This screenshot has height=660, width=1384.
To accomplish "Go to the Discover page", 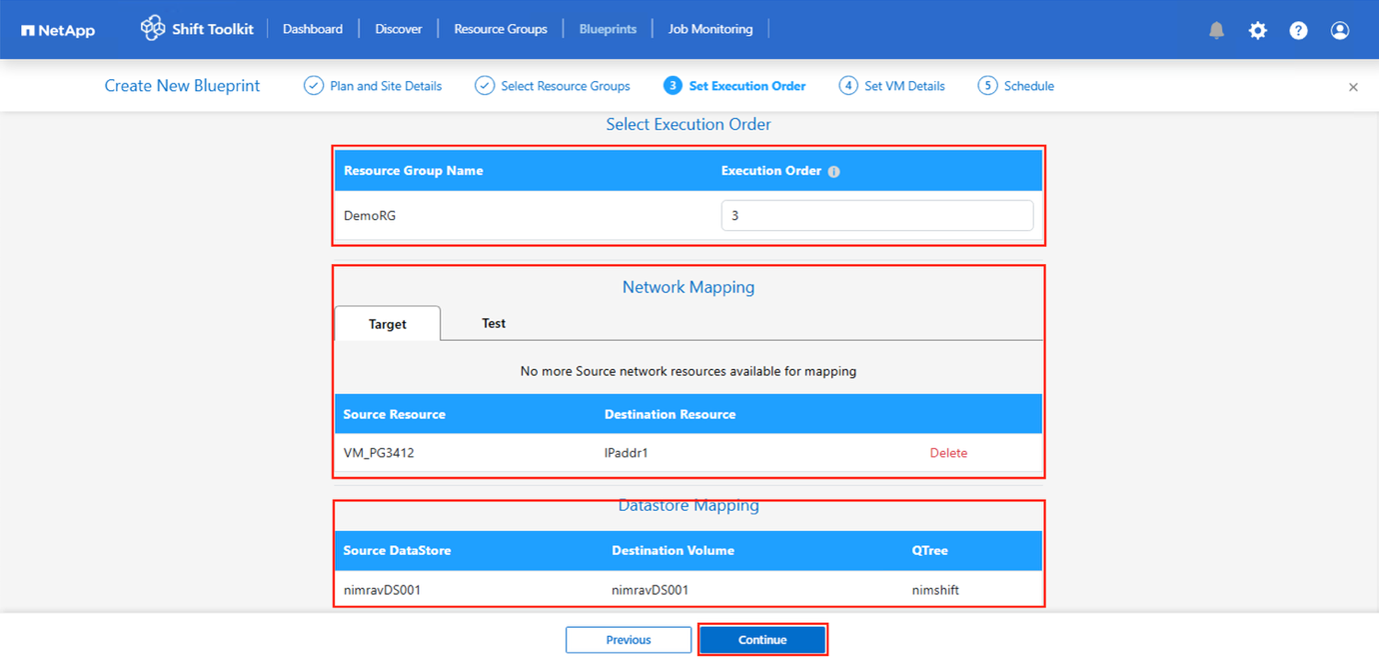I will point(398,29).
